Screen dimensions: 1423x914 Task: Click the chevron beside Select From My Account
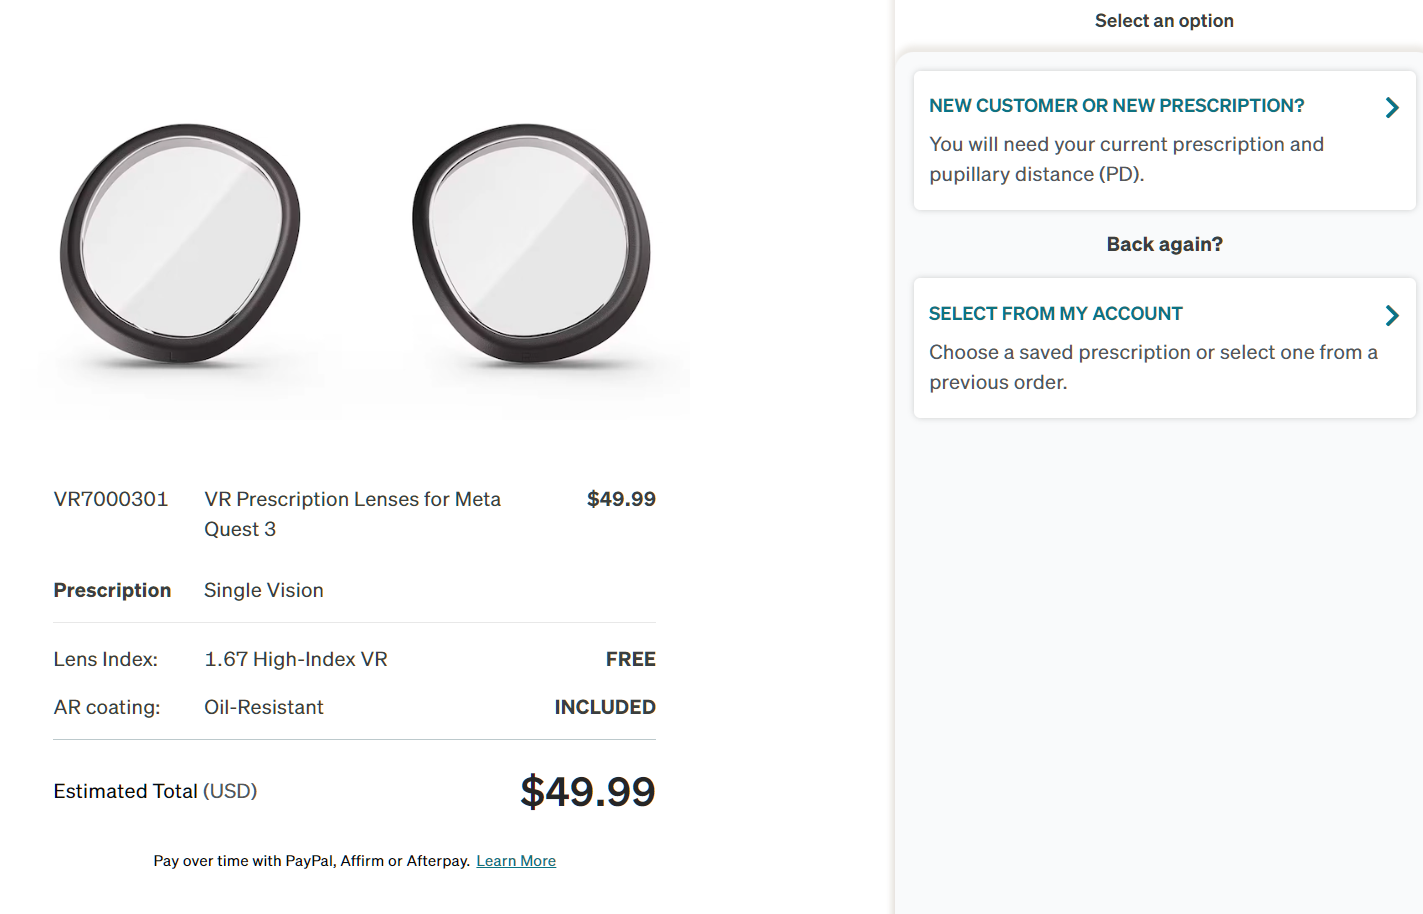tap(1391, 316)
